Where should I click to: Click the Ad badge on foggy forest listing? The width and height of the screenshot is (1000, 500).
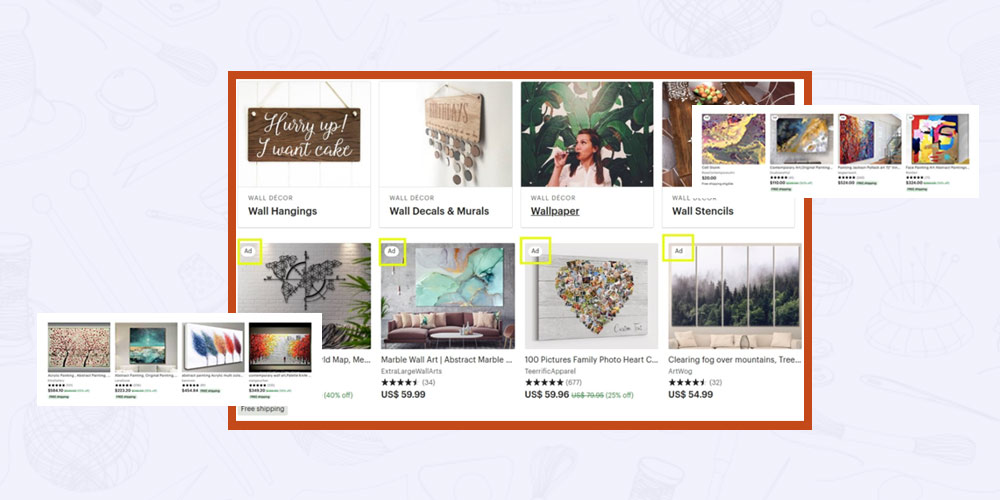pyautogui.click(x=679, y=251)
